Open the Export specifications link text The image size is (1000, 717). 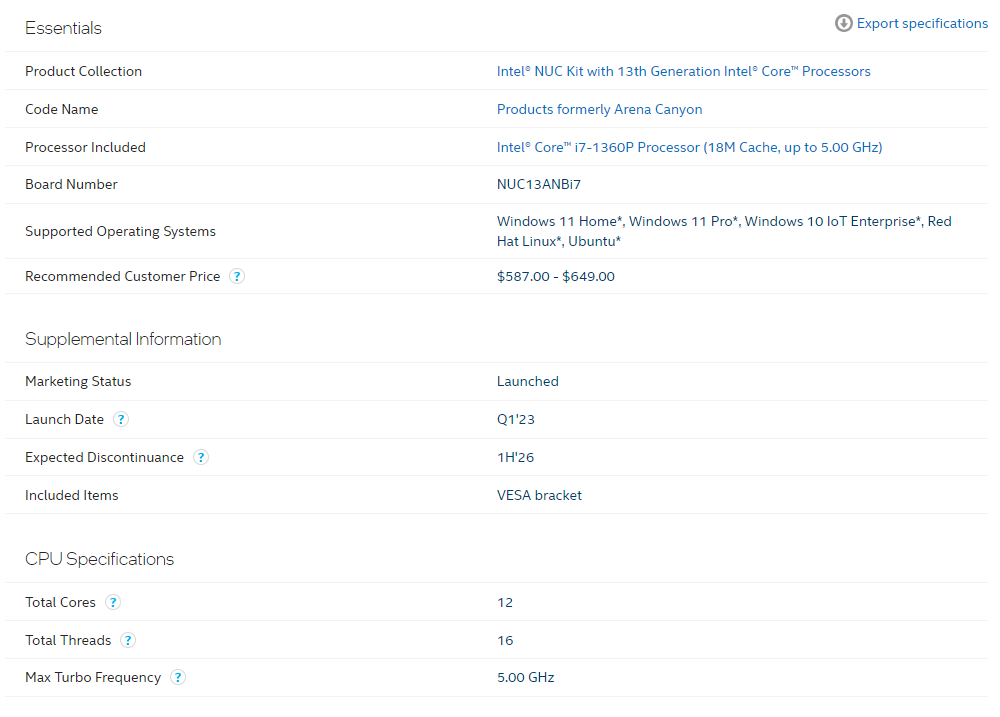coord(922,23)
